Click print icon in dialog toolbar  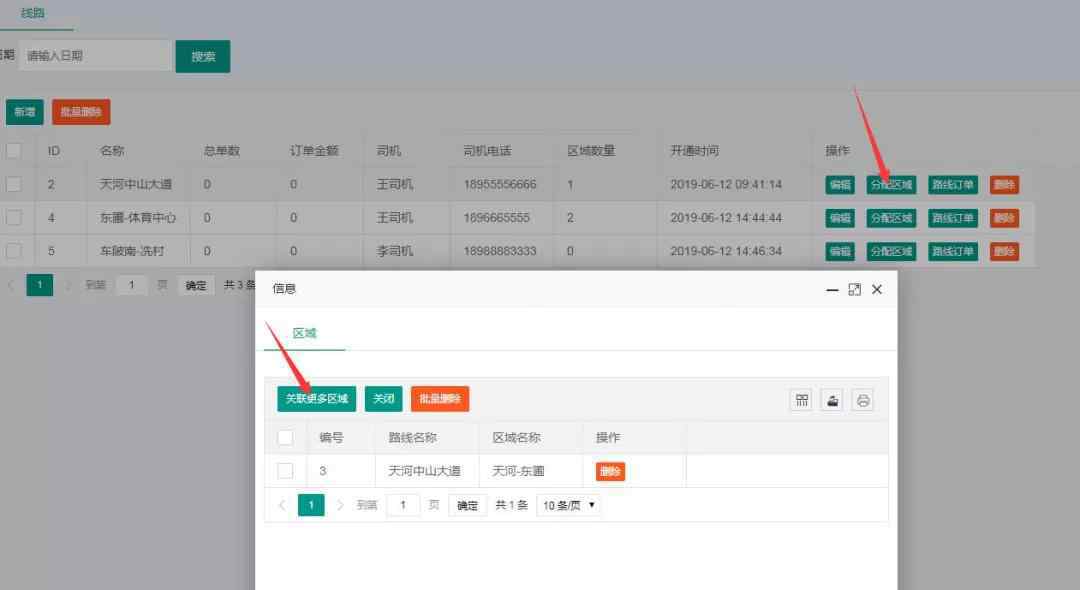click(862, 400)
